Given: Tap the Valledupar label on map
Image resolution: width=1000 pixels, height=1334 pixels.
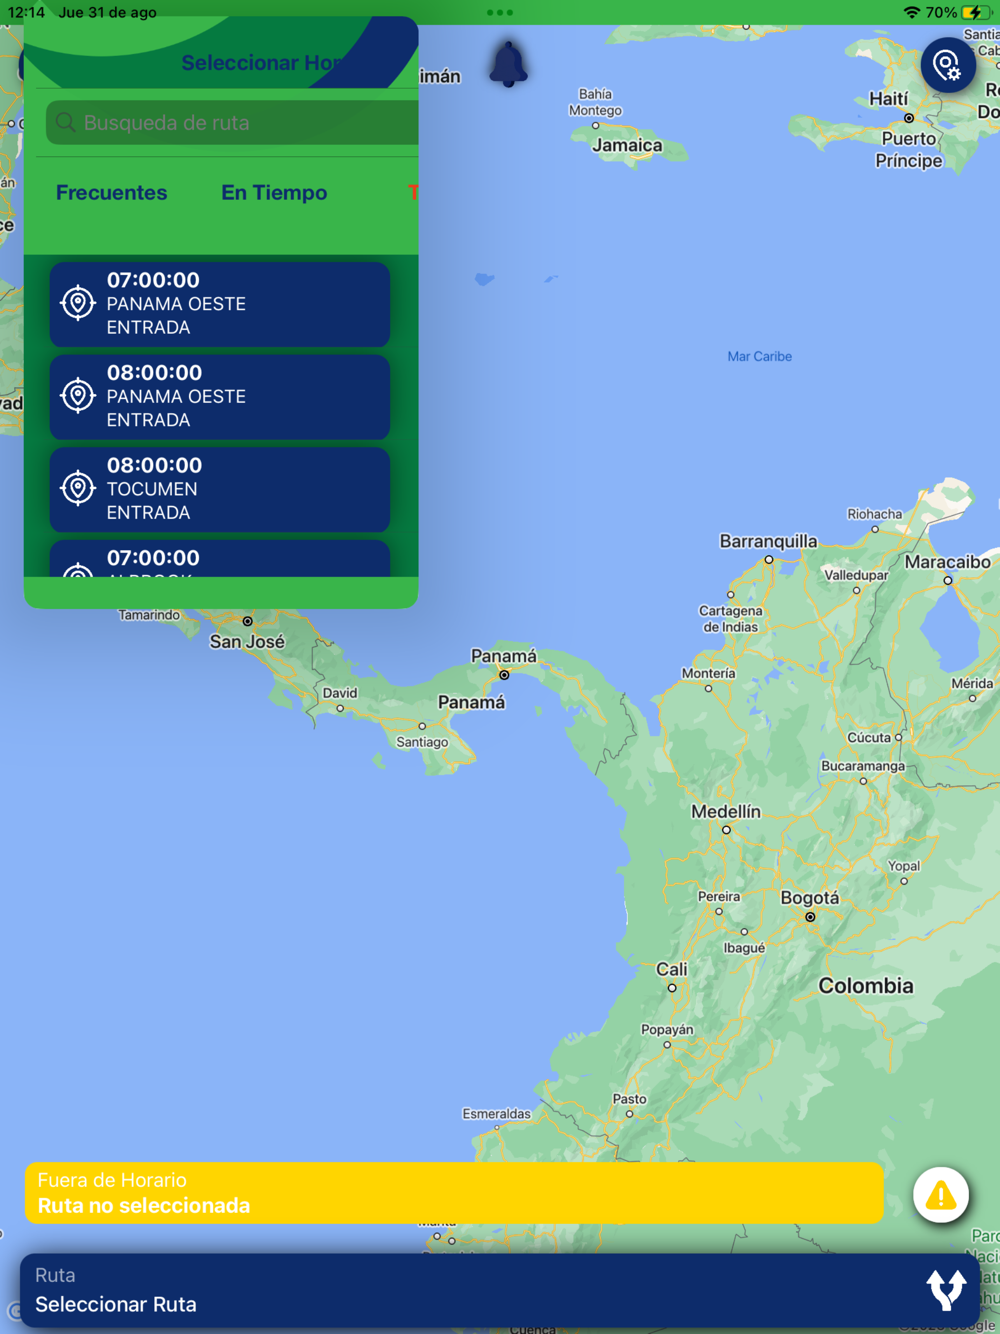Looking at the screenshot, I should [856, 575].
